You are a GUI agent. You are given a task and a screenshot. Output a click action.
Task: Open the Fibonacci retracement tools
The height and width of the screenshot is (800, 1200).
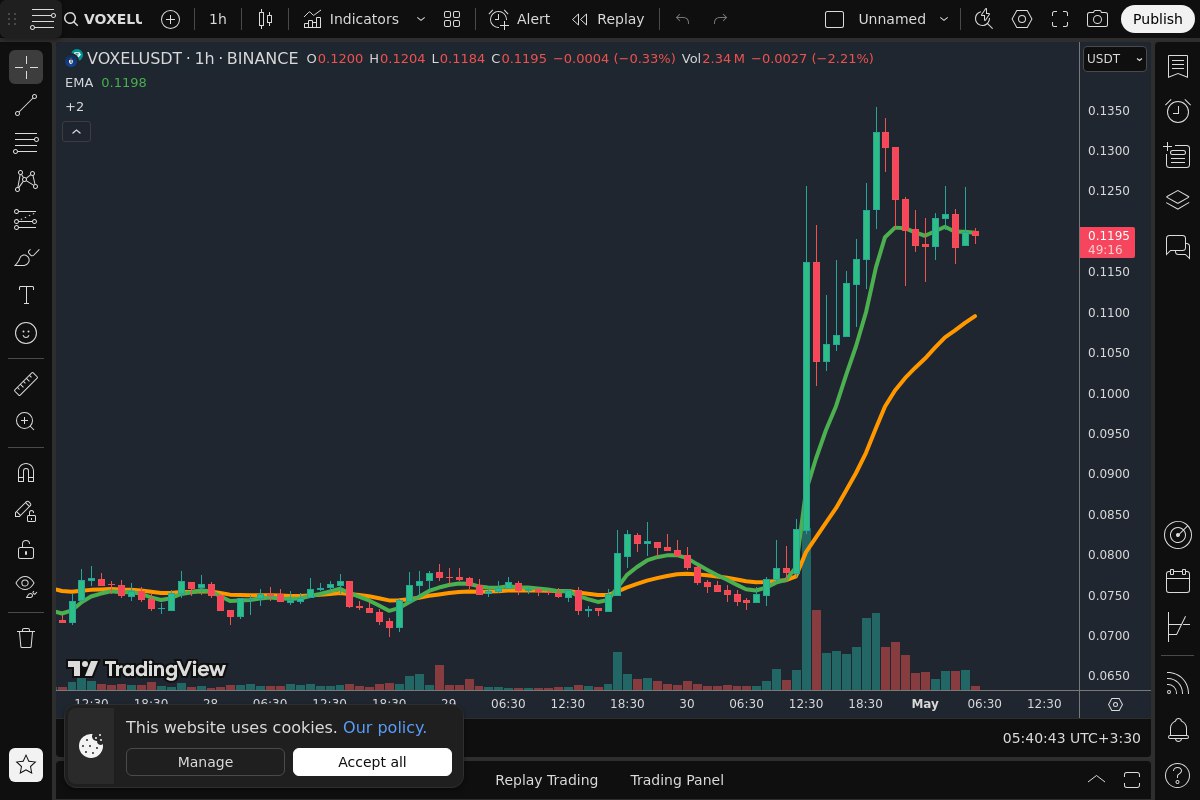[x=26, y=143]
